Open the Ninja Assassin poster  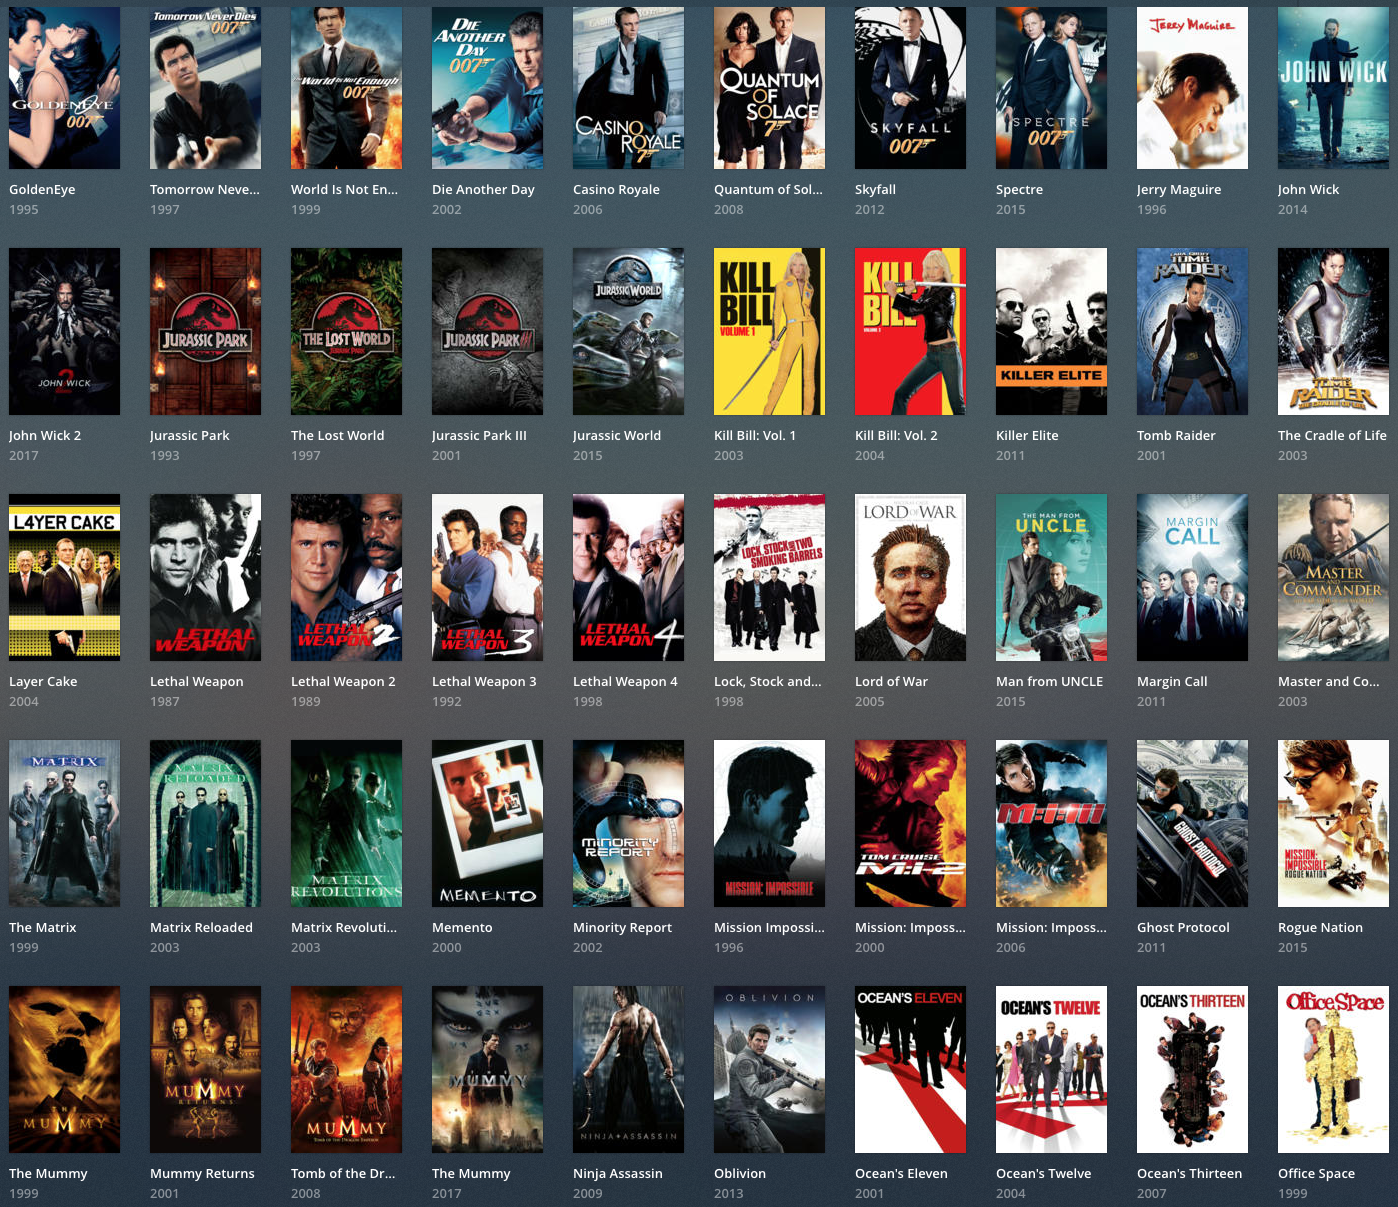tap(628, 1069)
